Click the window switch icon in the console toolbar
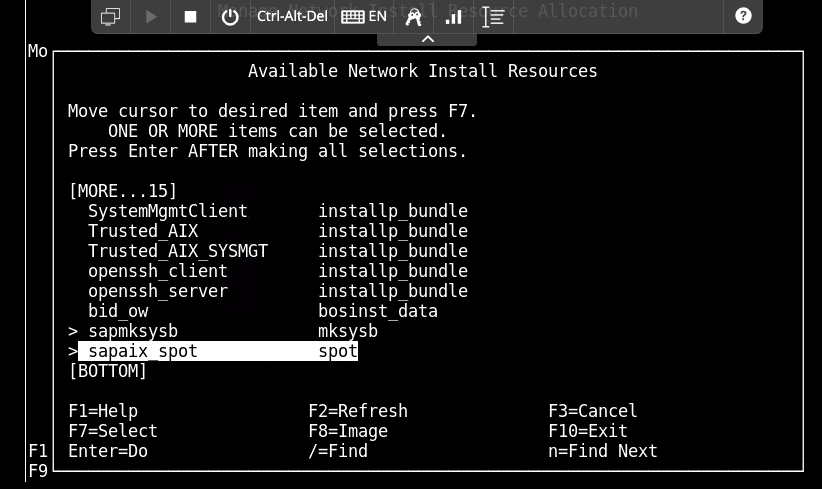 110,17
